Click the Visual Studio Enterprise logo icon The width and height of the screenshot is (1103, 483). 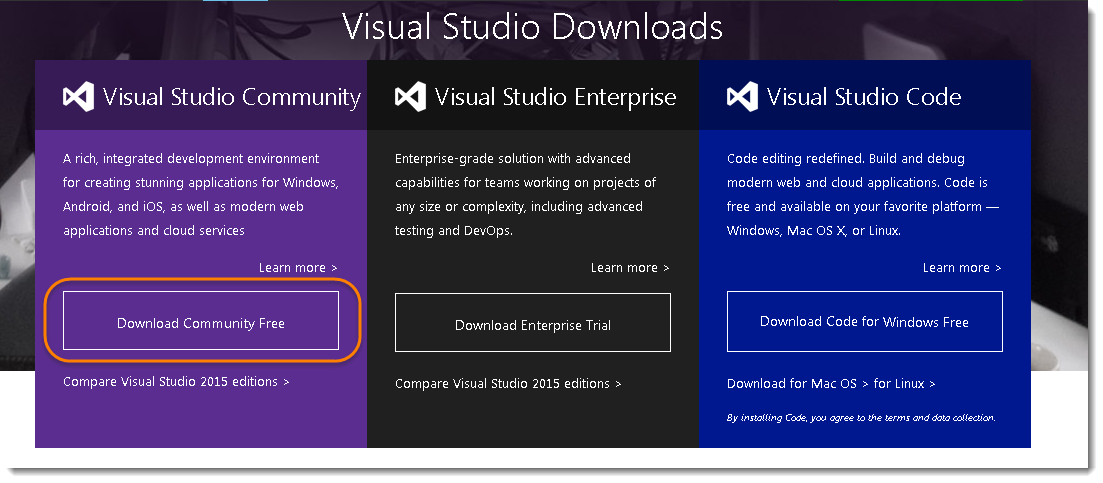(410, 96)
